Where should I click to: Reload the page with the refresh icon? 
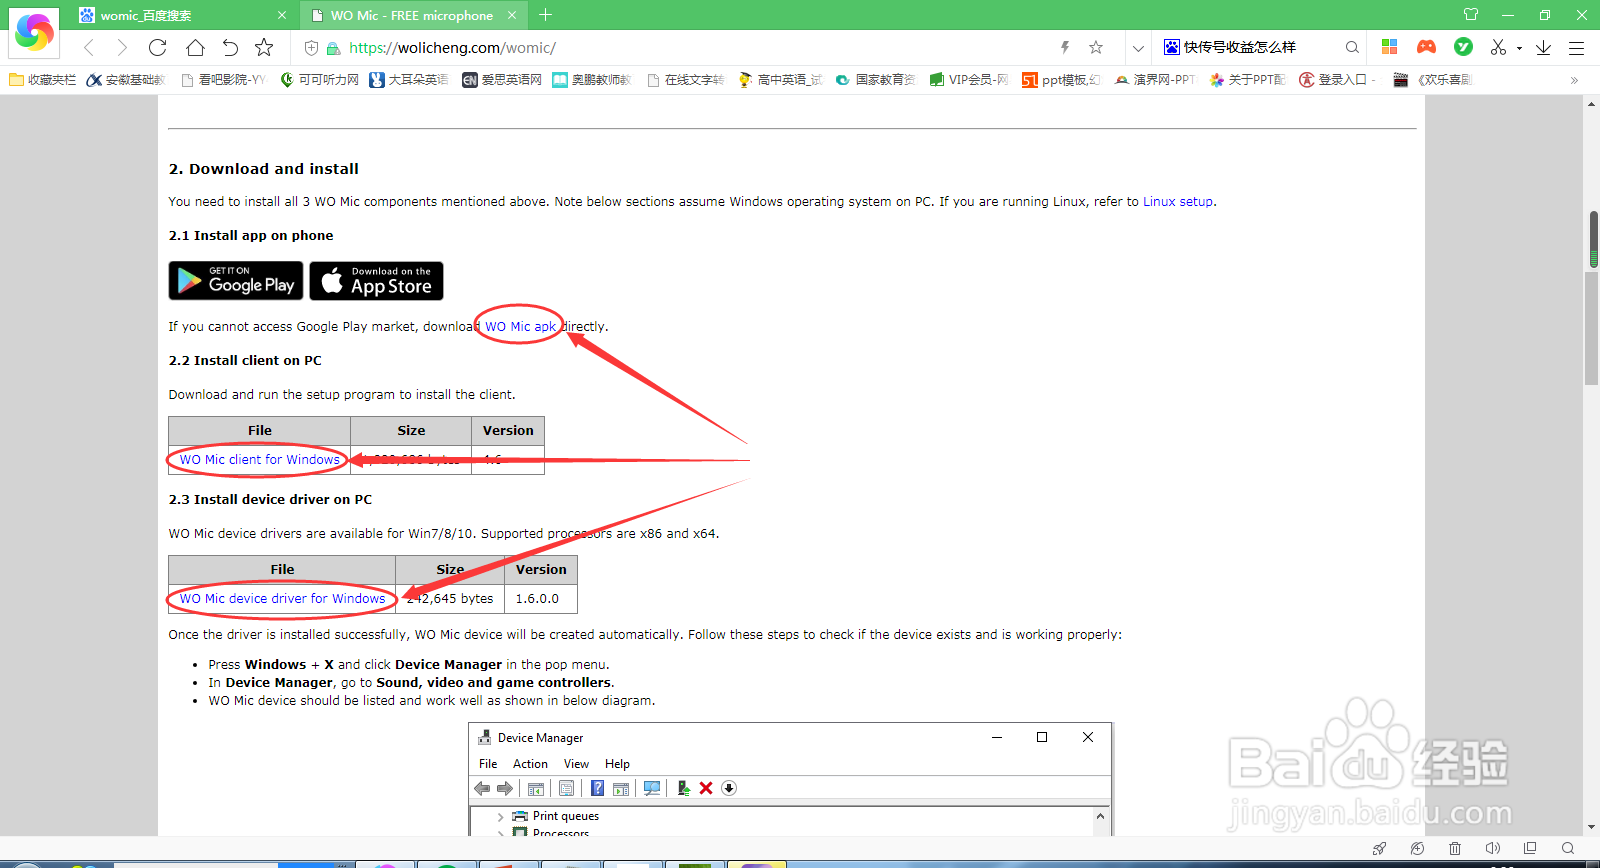click(158, 47)
